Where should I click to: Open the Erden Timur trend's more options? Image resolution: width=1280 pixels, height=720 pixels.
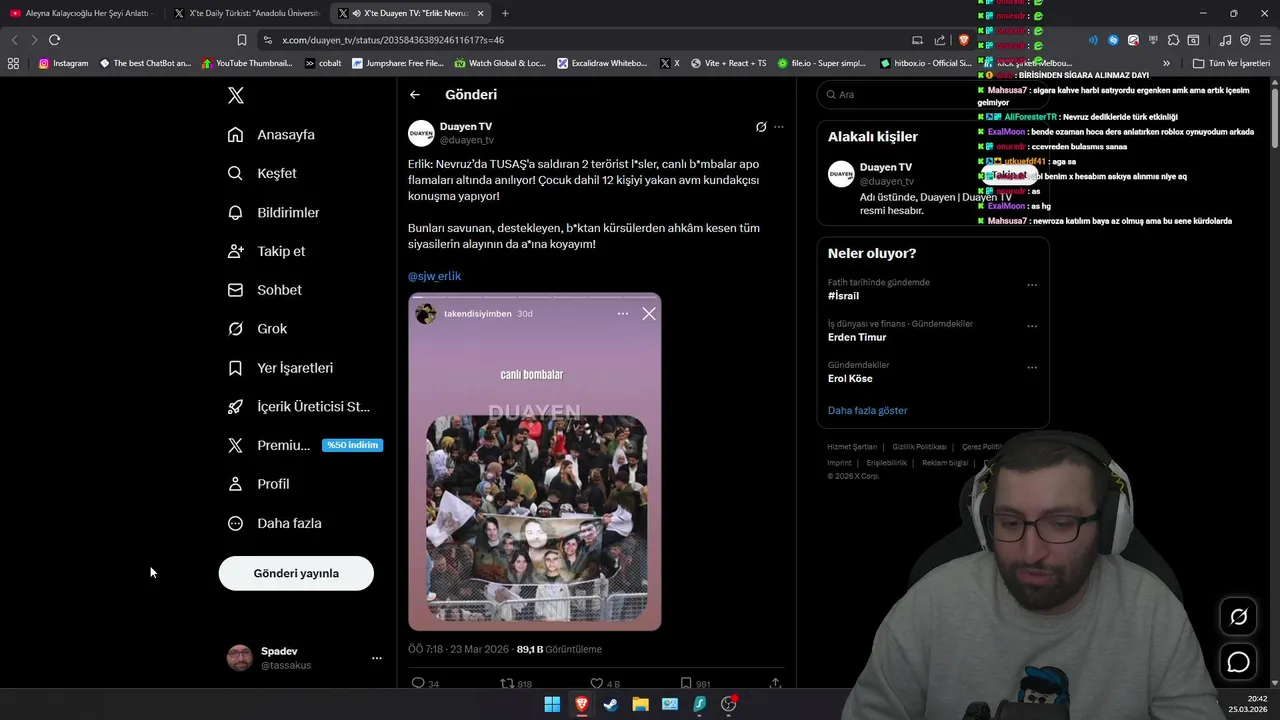pos(1032,326)
